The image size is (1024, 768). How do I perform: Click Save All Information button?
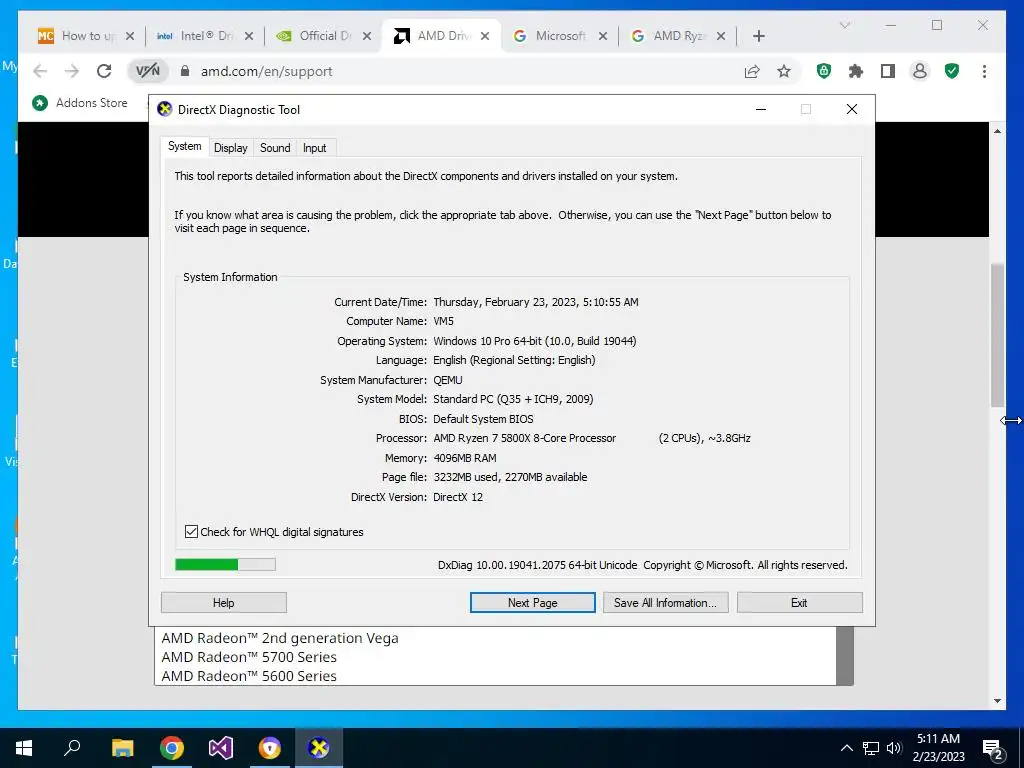pos(665,602)
